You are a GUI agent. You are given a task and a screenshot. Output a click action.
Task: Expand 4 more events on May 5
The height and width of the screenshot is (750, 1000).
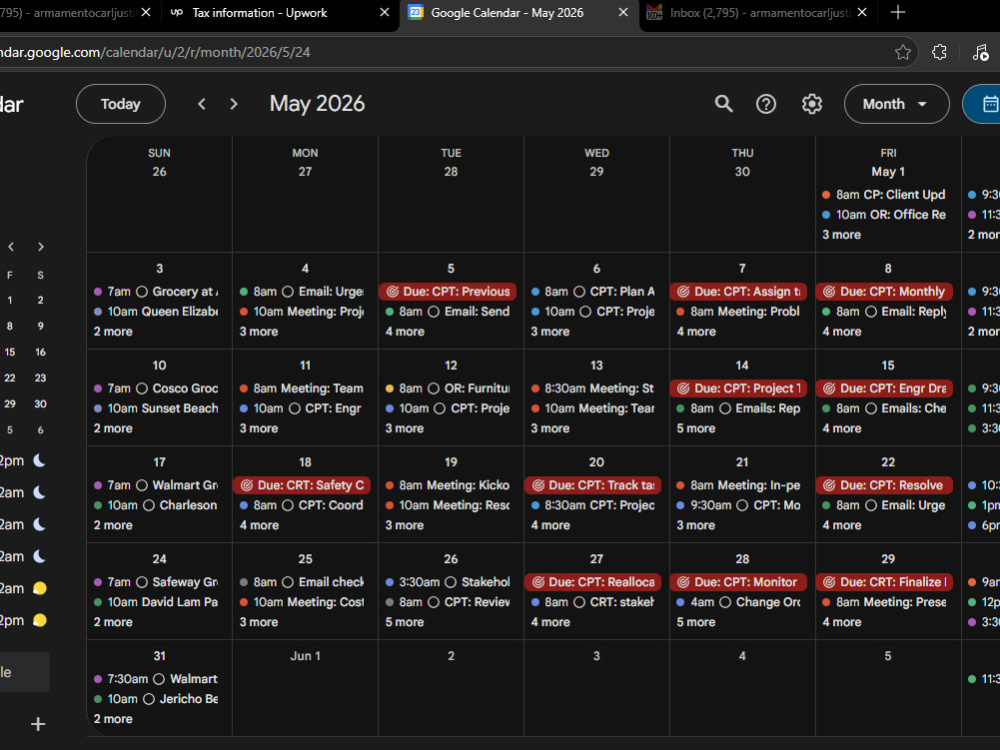(404, 332)
